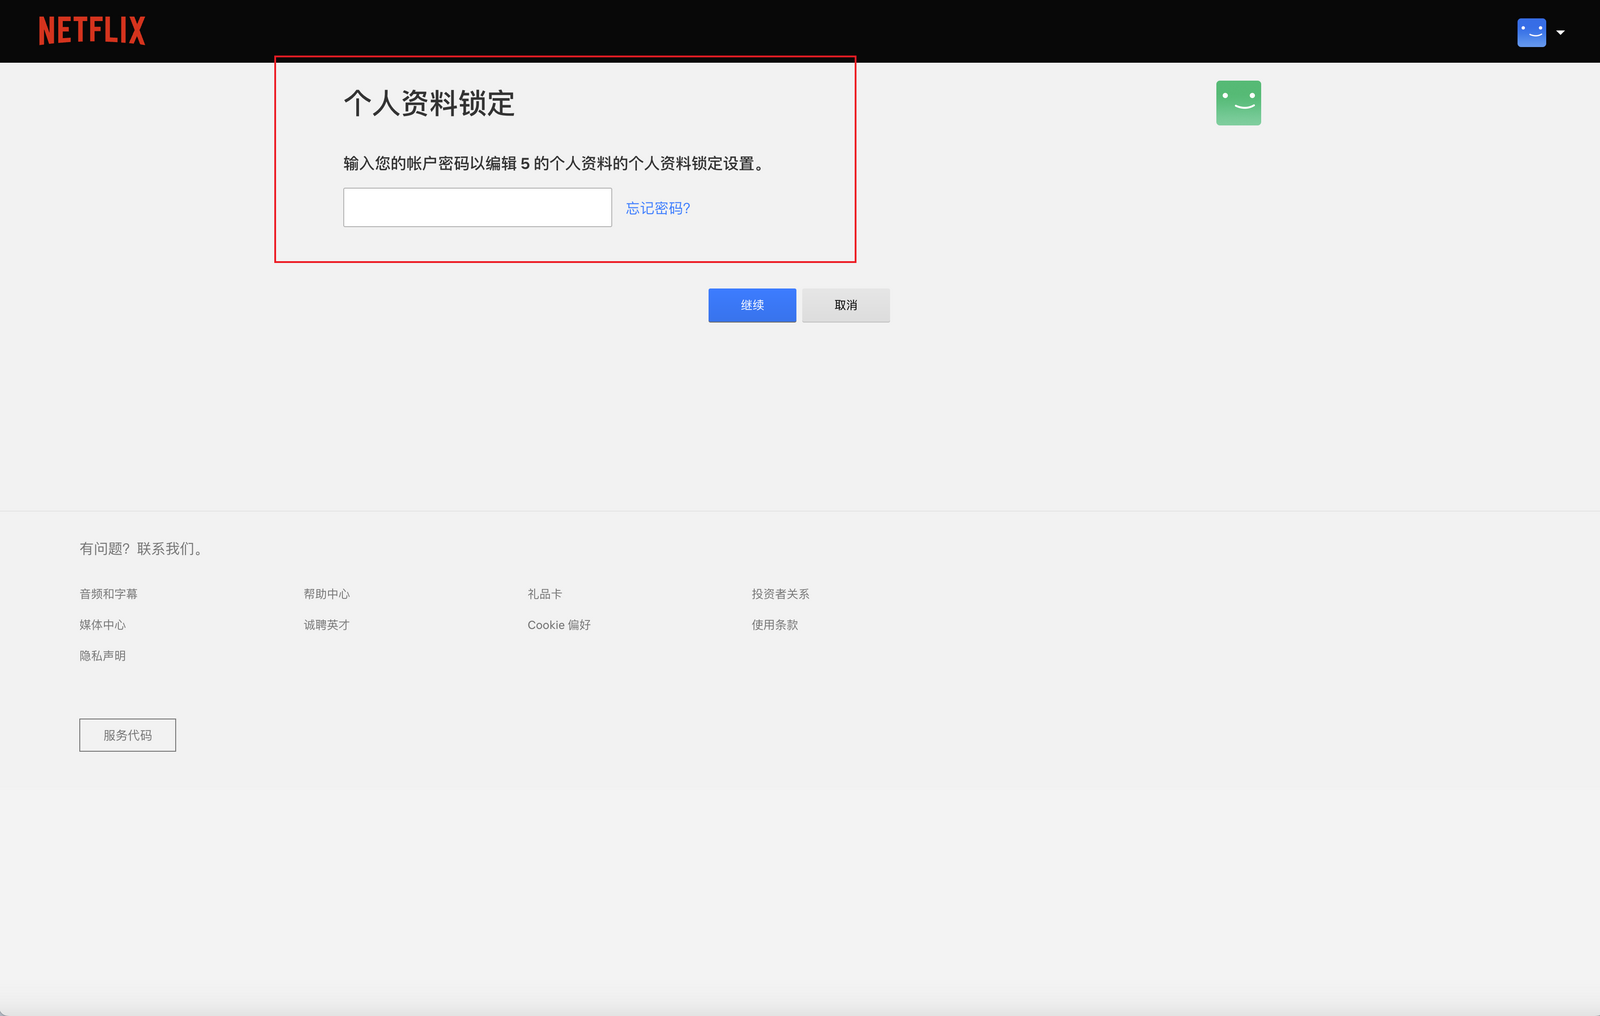The image size is (1600, 1016).
Task: Open the 帮助中心 footer link
Action: pyautogui.click(x=327, y=594)
